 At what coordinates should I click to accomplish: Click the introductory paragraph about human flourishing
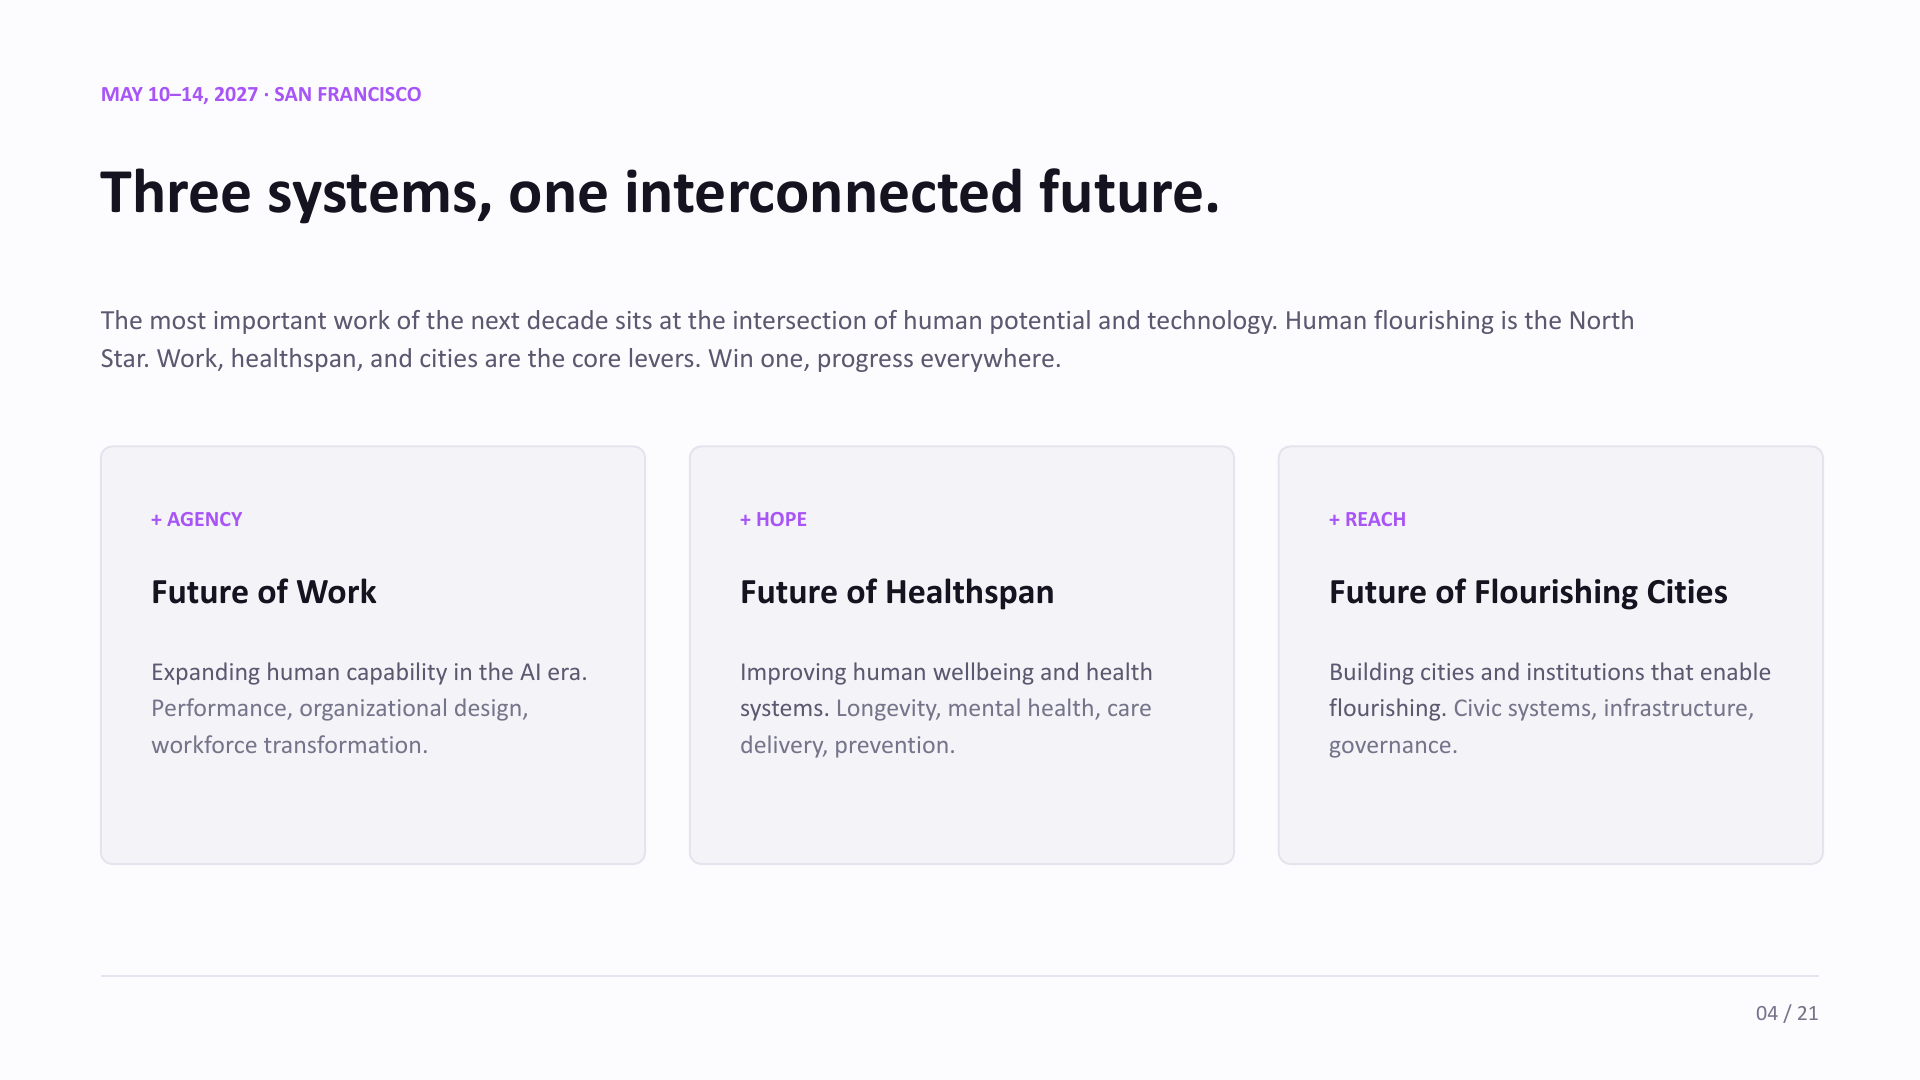(867, 339)
